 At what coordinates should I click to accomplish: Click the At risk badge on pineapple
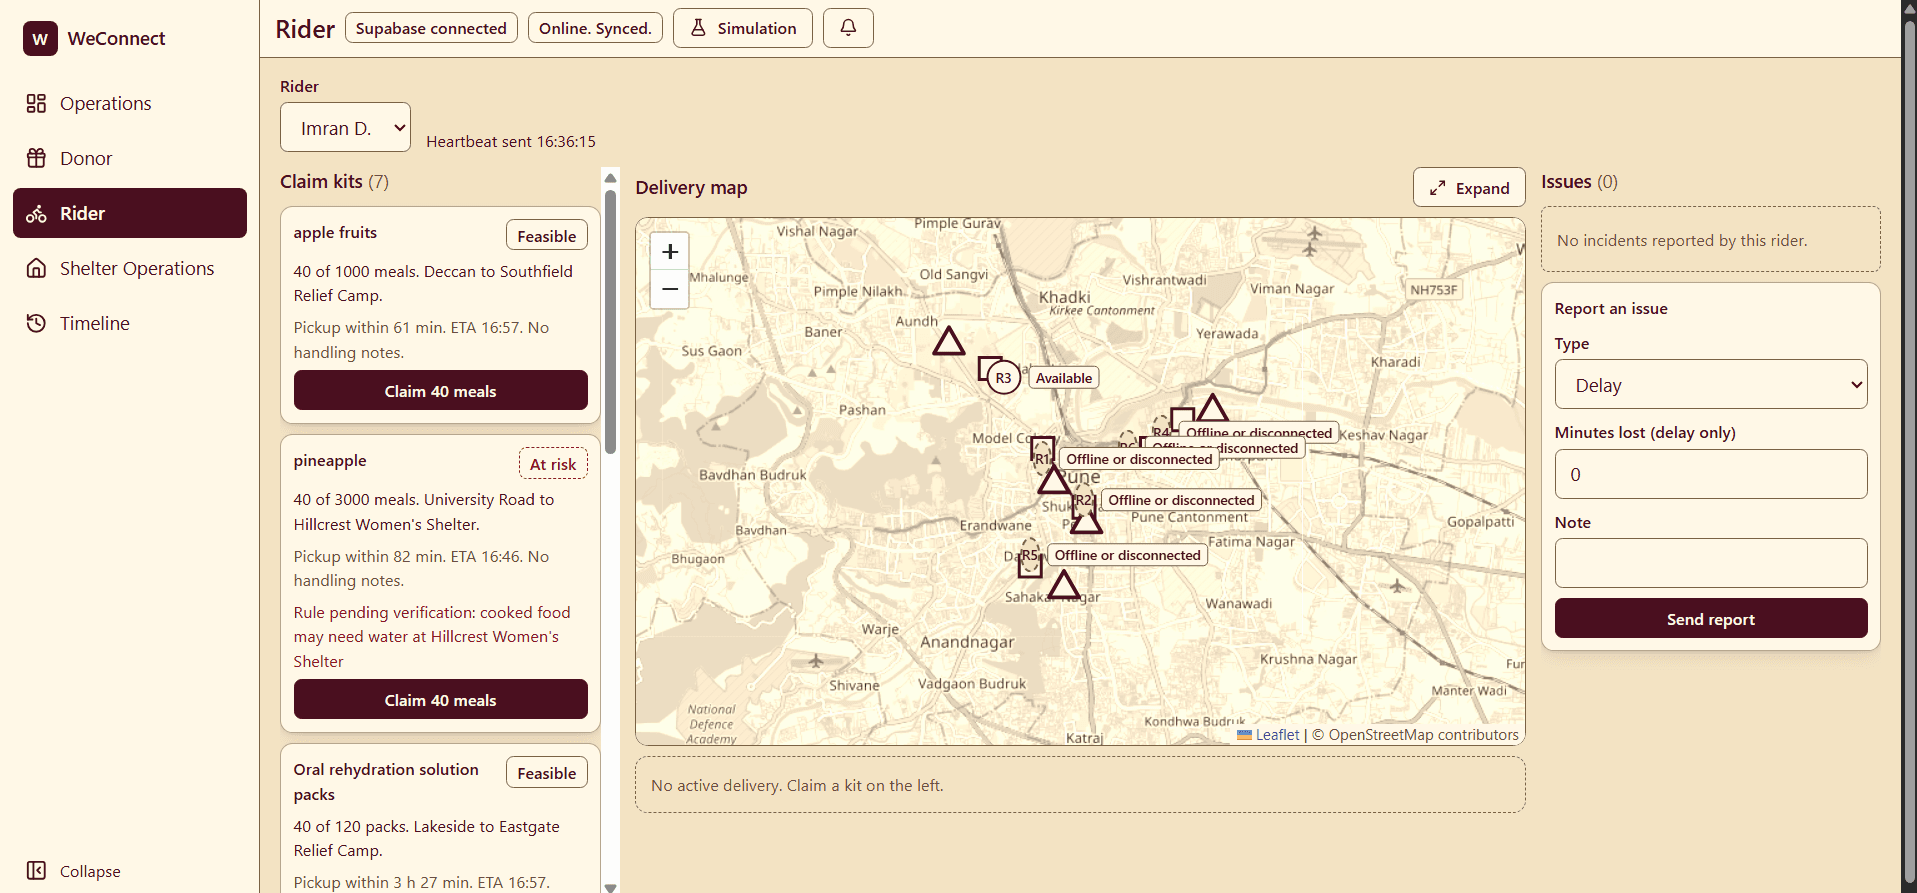(553, 464)
